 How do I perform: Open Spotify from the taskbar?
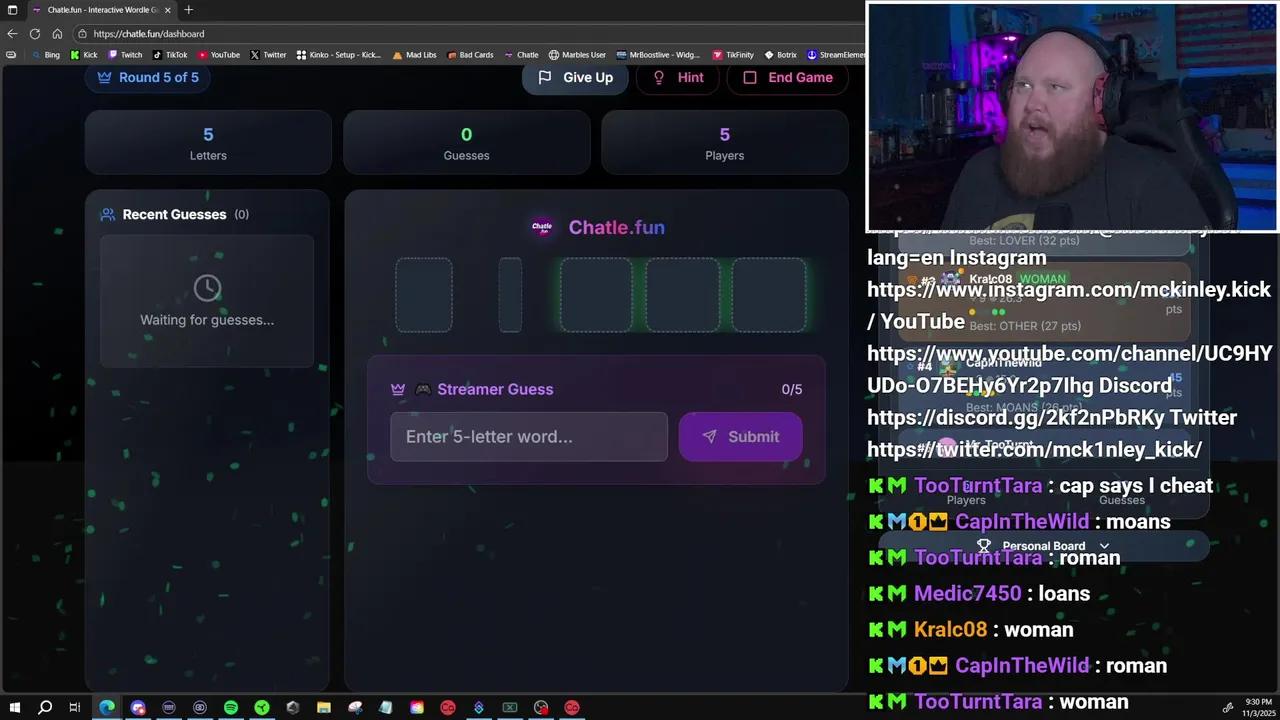pyautogui.click(x=231, y=707)
